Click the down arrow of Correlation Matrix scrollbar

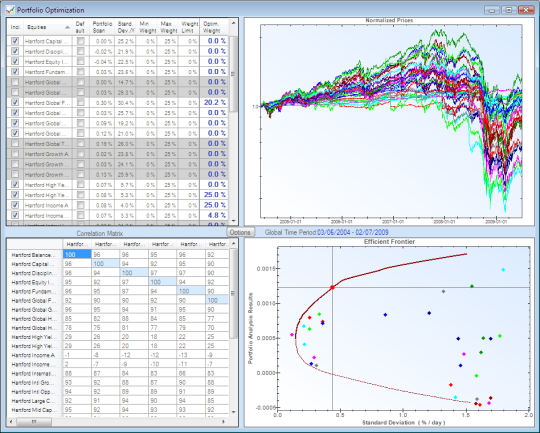[x=233, y=411]
